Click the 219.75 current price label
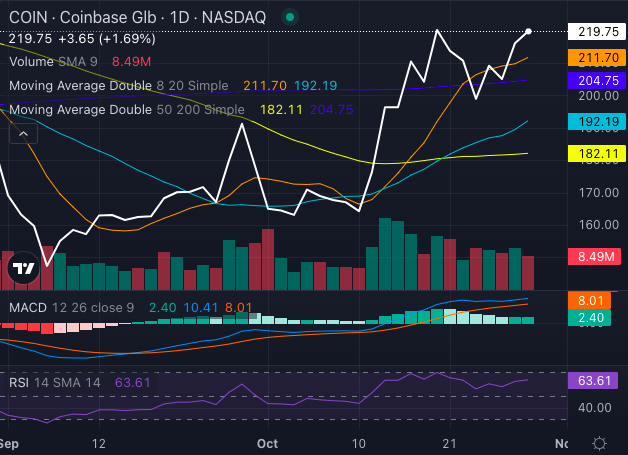The image size is (628, 455). pyautogui.click(x=596, y=32)
